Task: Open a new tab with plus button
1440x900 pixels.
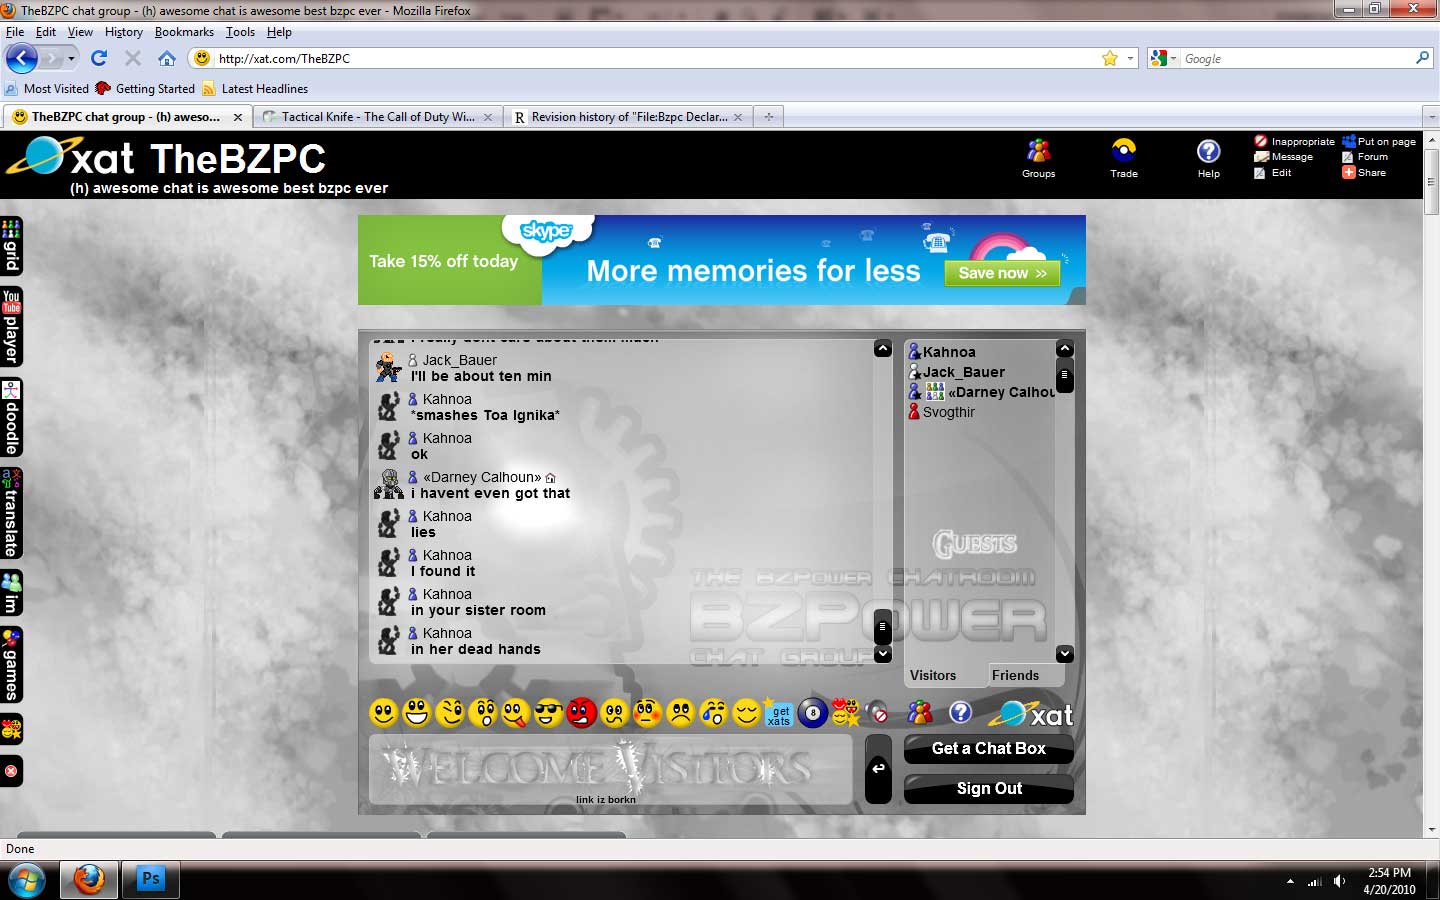Action: (769, 117)
